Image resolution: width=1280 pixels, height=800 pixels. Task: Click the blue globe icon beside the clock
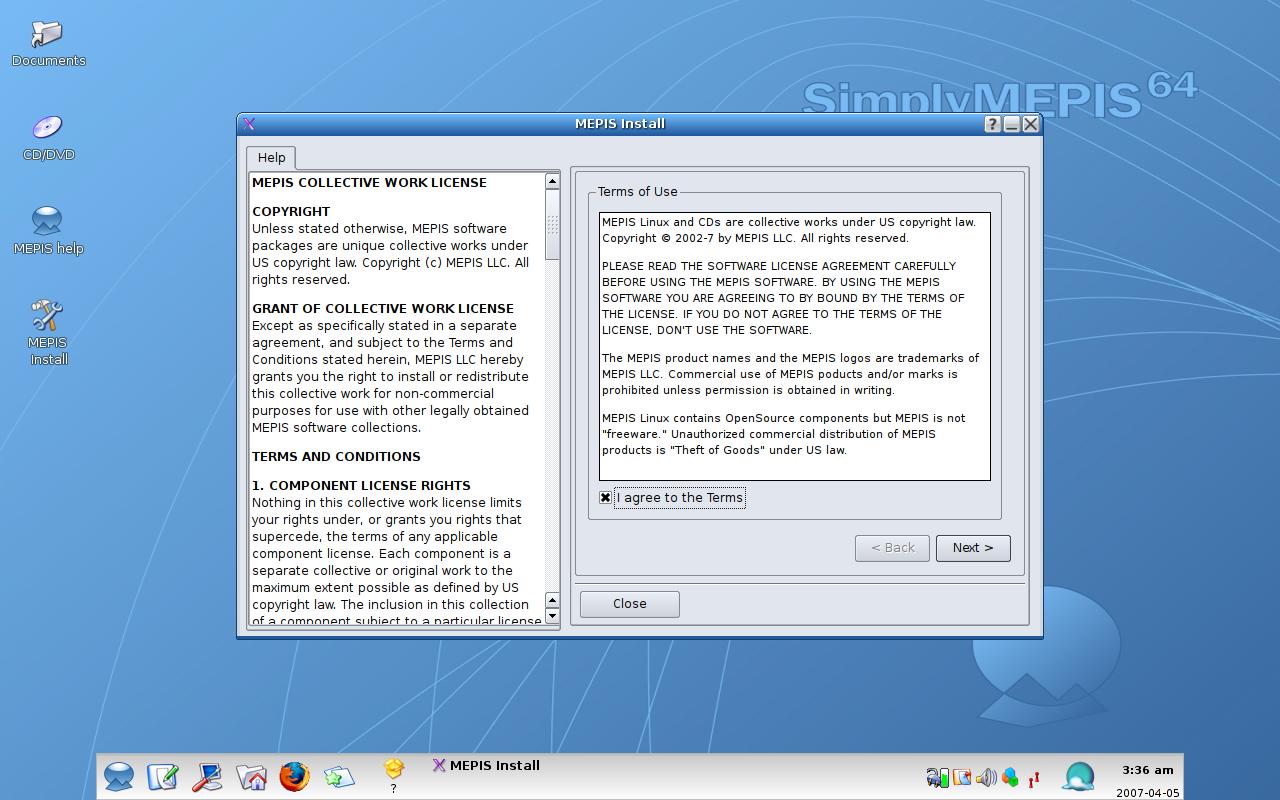point(1079,776)
